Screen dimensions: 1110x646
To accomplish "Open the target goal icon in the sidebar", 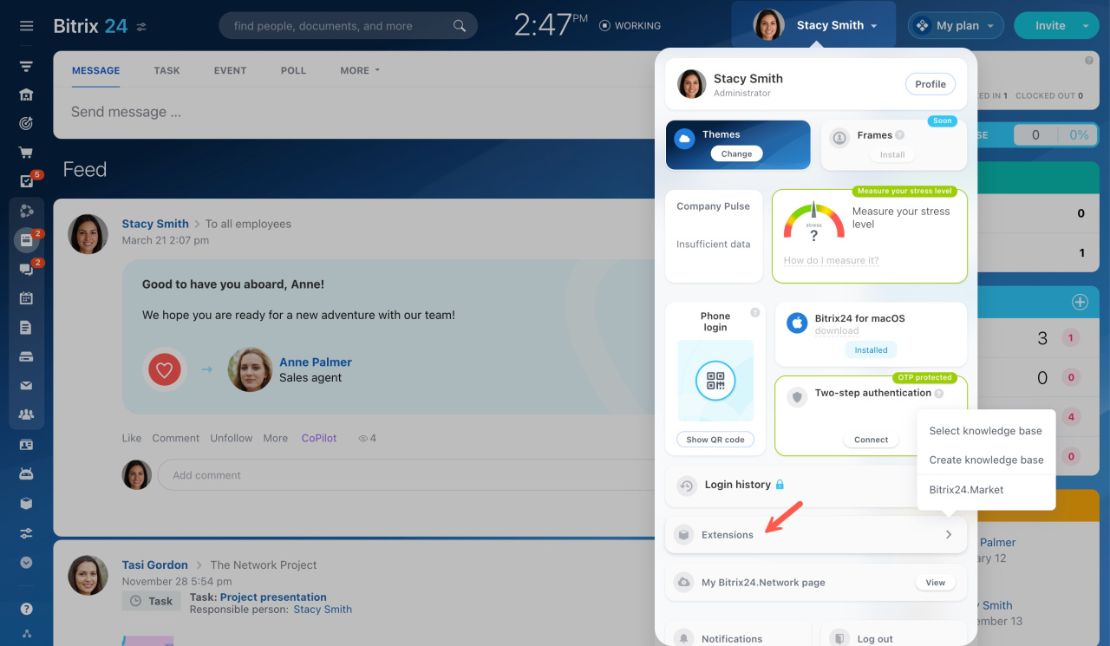I will 26,123.
